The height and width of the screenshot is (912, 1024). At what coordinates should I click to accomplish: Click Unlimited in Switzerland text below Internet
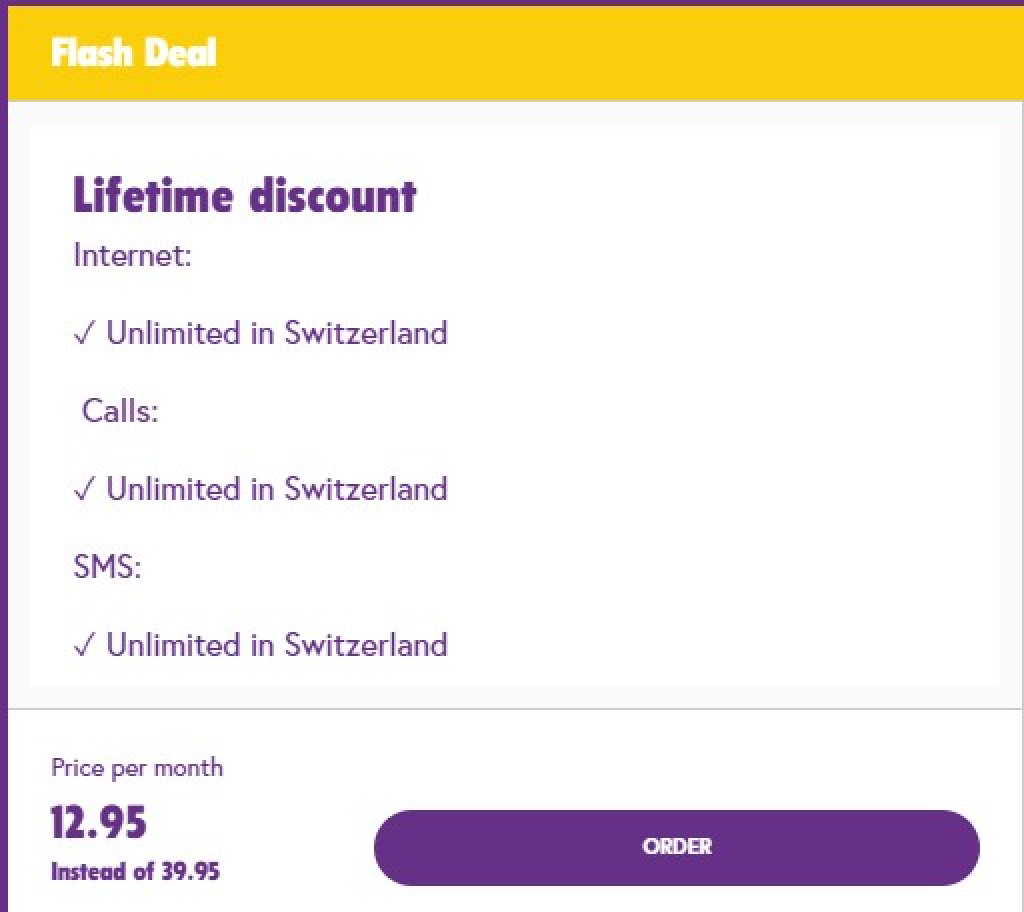tap(277, 333)
